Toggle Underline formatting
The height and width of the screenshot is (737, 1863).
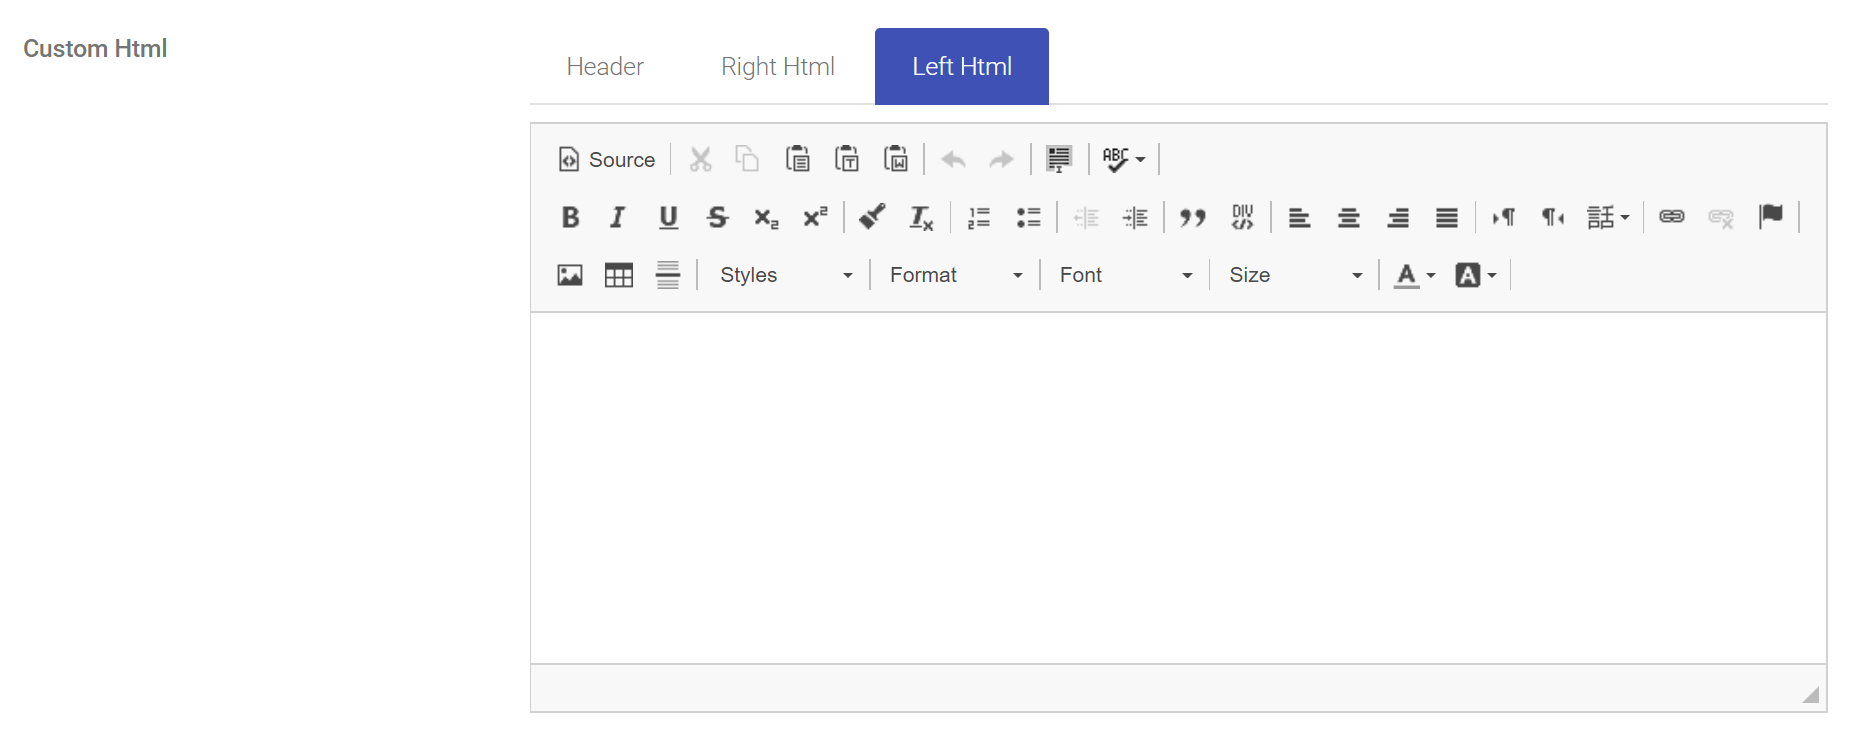coord(668,217)
